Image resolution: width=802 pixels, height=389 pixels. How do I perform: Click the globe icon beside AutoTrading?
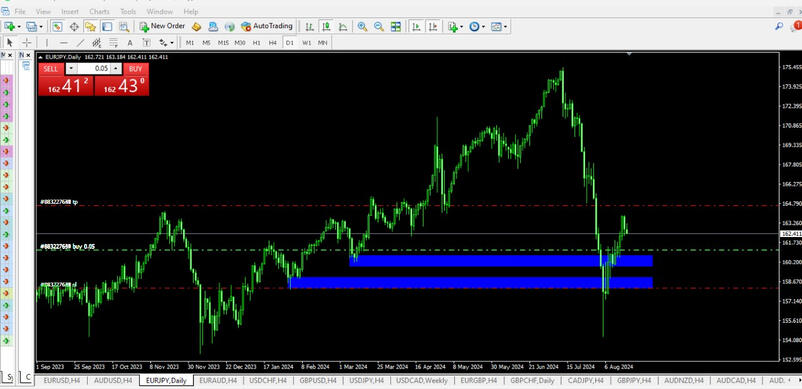[x=230, y=27]
